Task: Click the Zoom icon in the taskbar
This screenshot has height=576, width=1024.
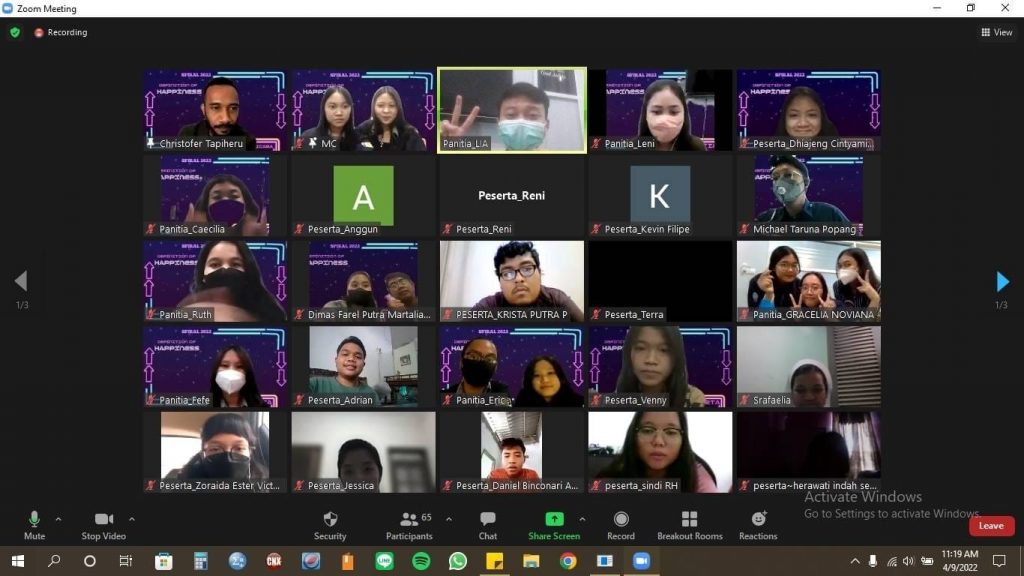Action: [641, 561]
